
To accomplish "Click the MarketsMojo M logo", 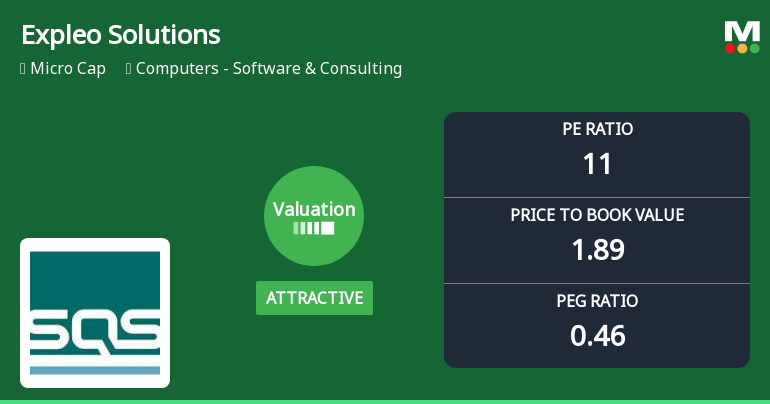I will (741, 31).
